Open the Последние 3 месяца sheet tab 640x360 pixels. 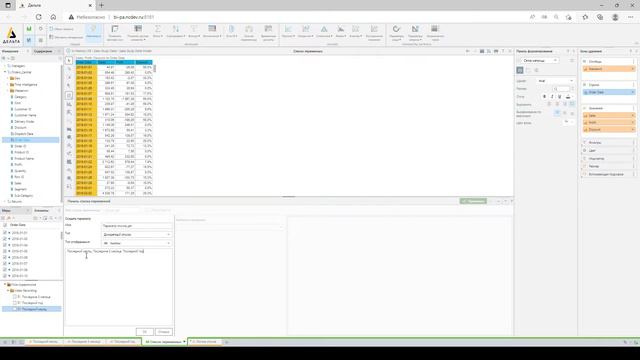pyautogui.click(x=84, y=342)
